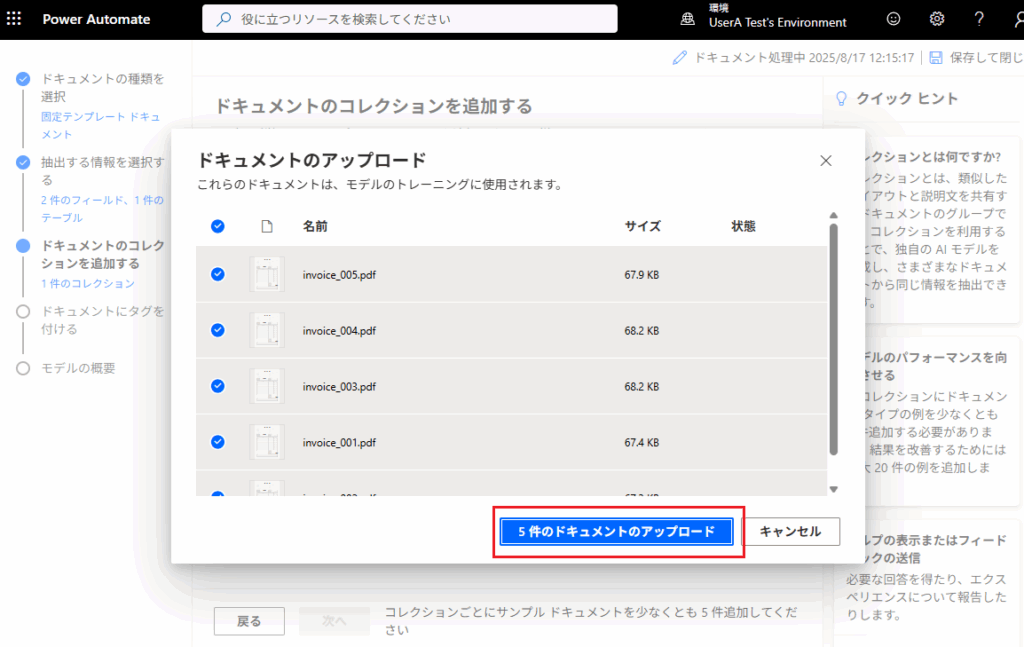1024x647 pixels.
Task: Upload the 5 documents
Action: point(616,531)
